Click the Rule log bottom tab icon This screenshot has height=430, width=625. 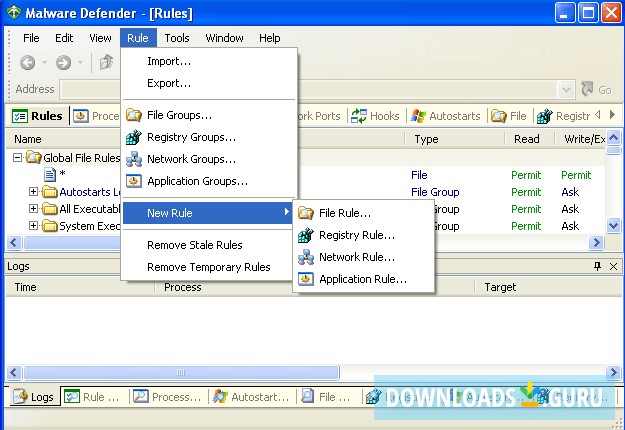pos(72,397)
